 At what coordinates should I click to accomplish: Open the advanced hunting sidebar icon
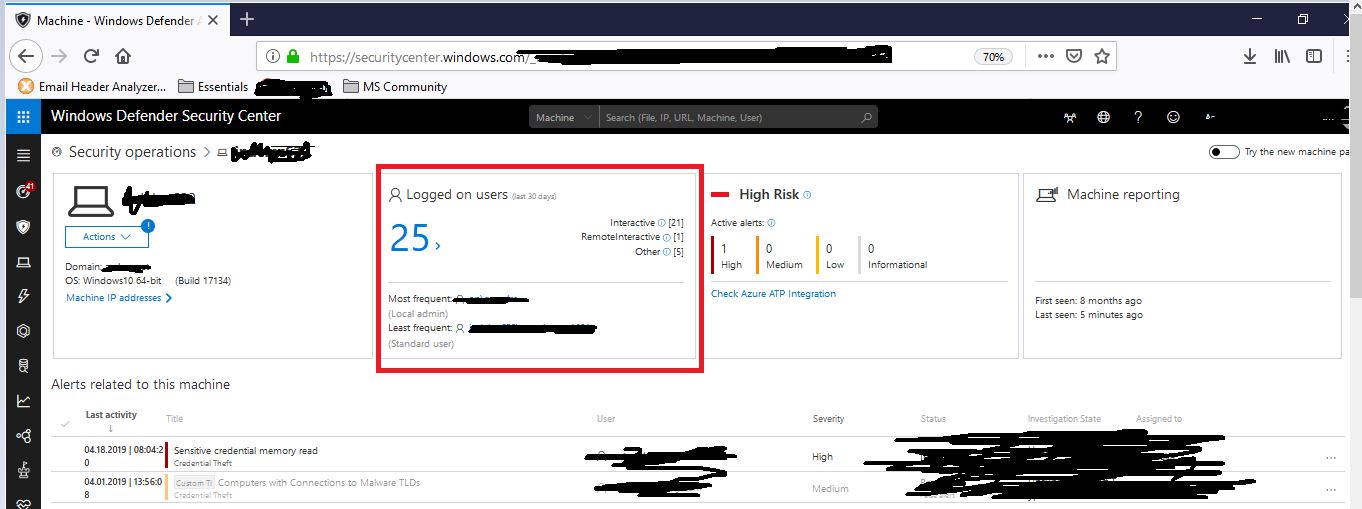tap(24, 366)
